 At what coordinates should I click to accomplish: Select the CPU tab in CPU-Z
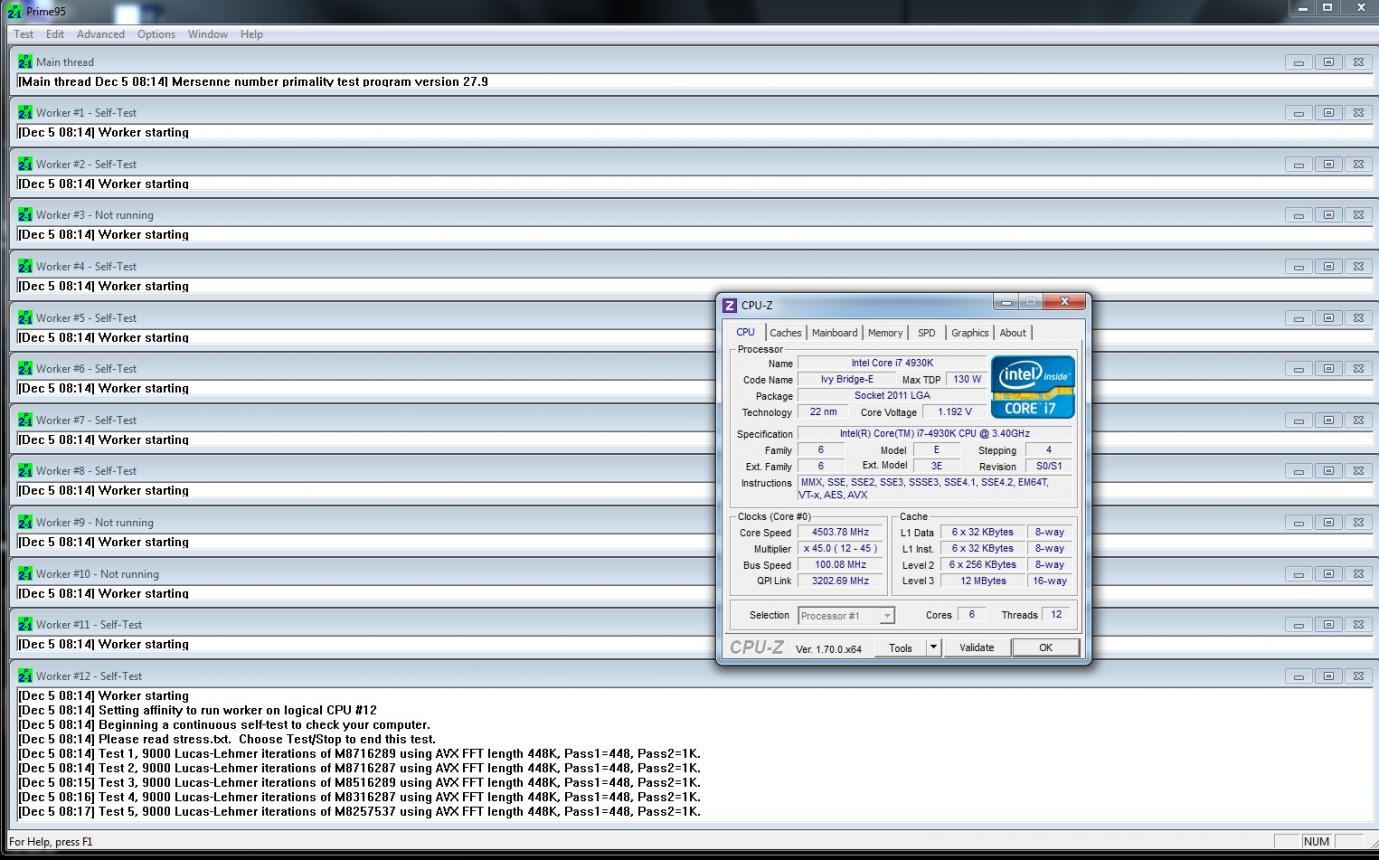(x=746, y=332)
